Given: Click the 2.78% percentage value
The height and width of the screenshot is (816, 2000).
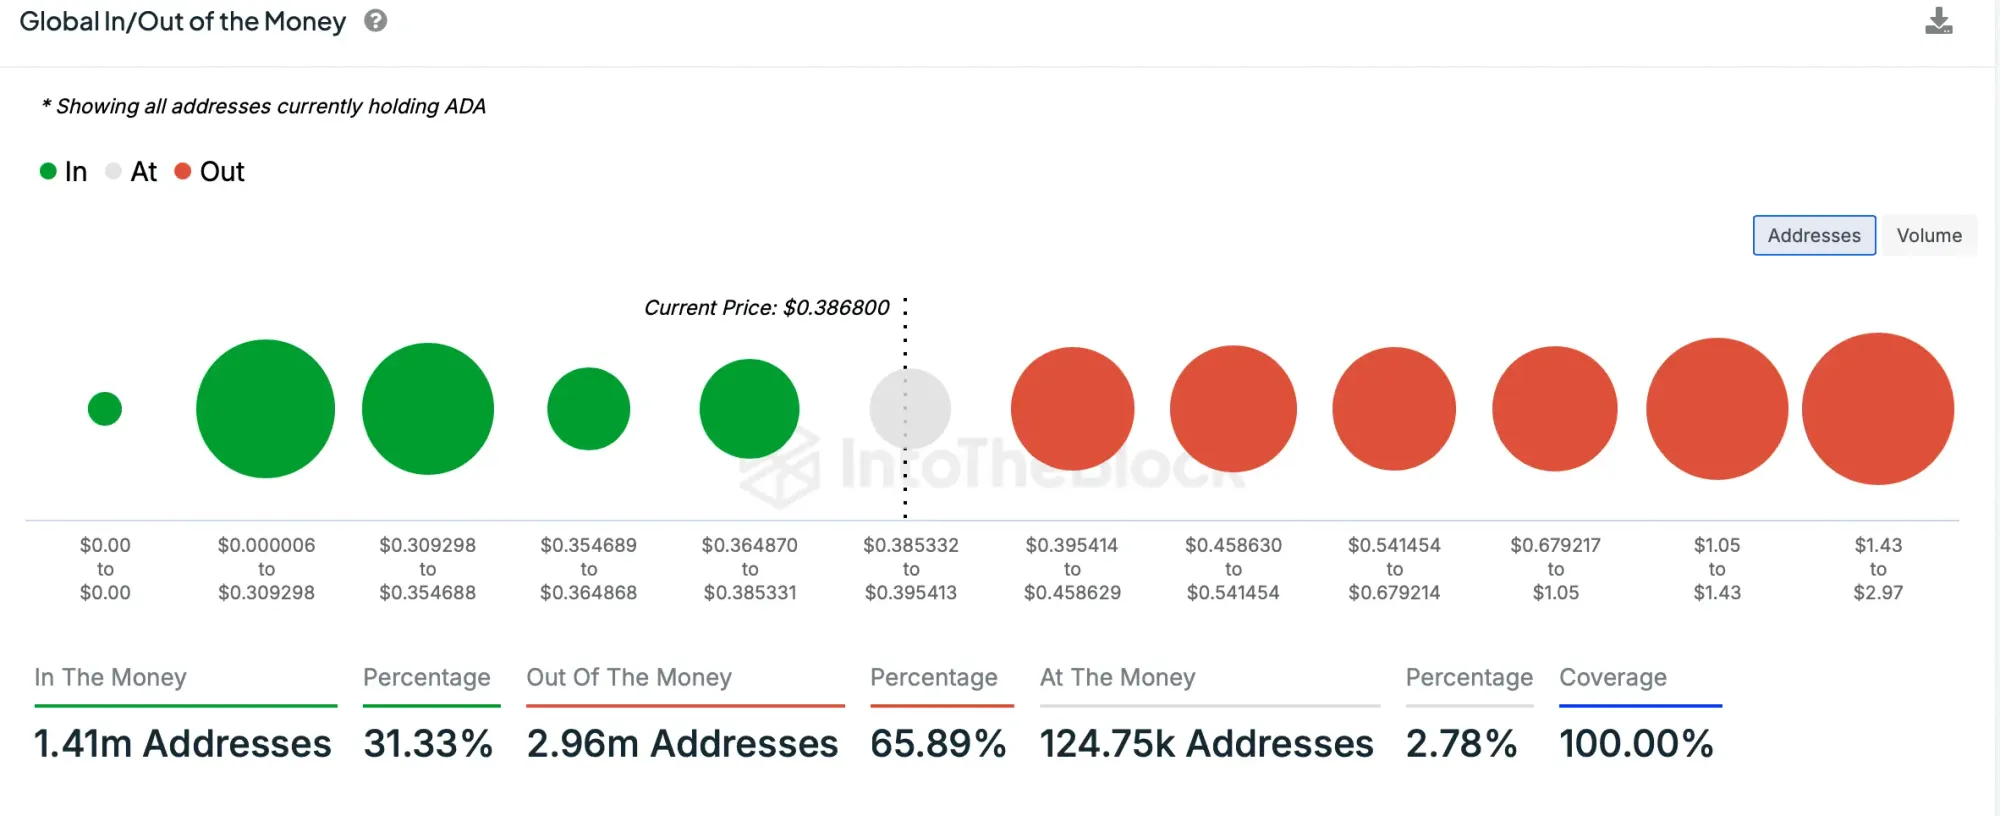Looking at the screenshot, I should [1461, 743].
